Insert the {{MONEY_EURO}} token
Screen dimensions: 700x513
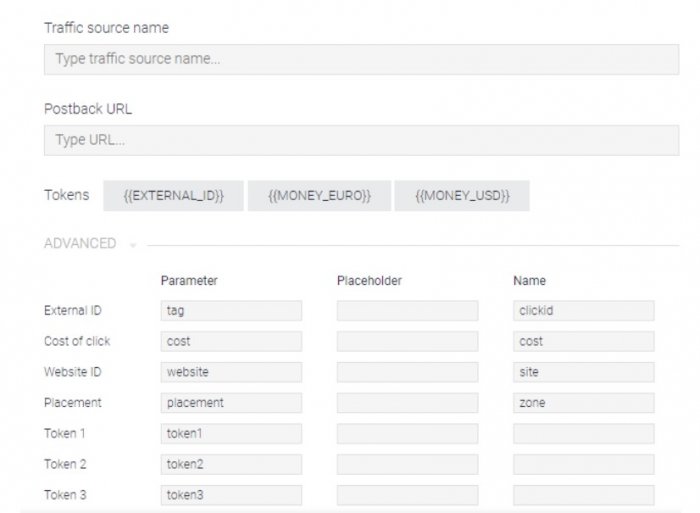point(319,196)
